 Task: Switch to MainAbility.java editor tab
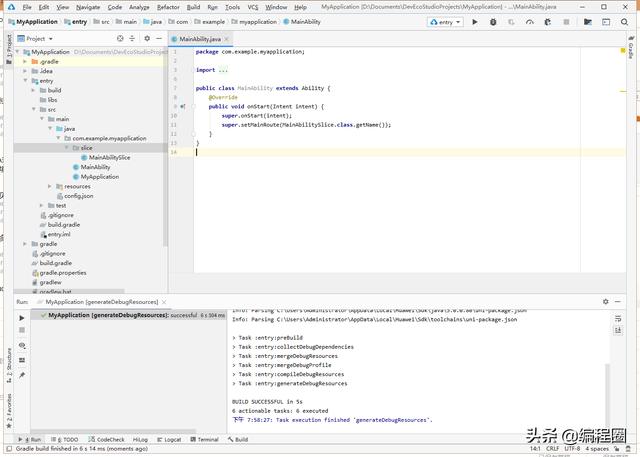[x=200, y=39]
